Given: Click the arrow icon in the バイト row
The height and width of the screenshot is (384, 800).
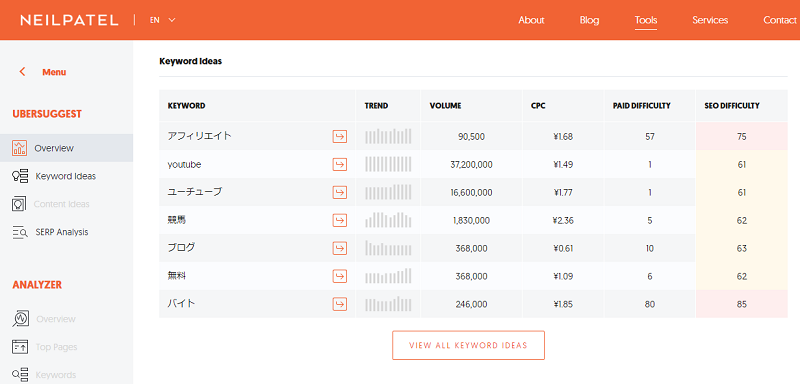Looking at the screenshot, I should (x=340, y=304).
